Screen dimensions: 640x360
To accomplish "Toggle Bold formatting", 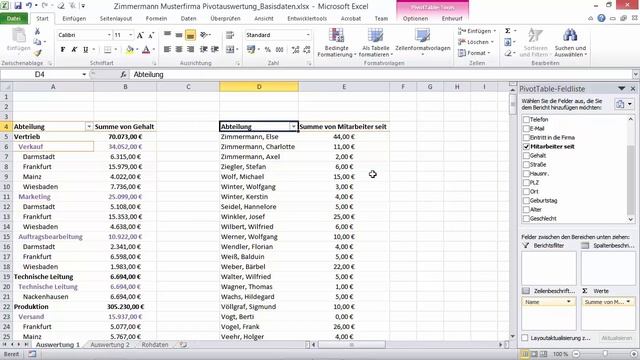I will click(x=63, y=49).
